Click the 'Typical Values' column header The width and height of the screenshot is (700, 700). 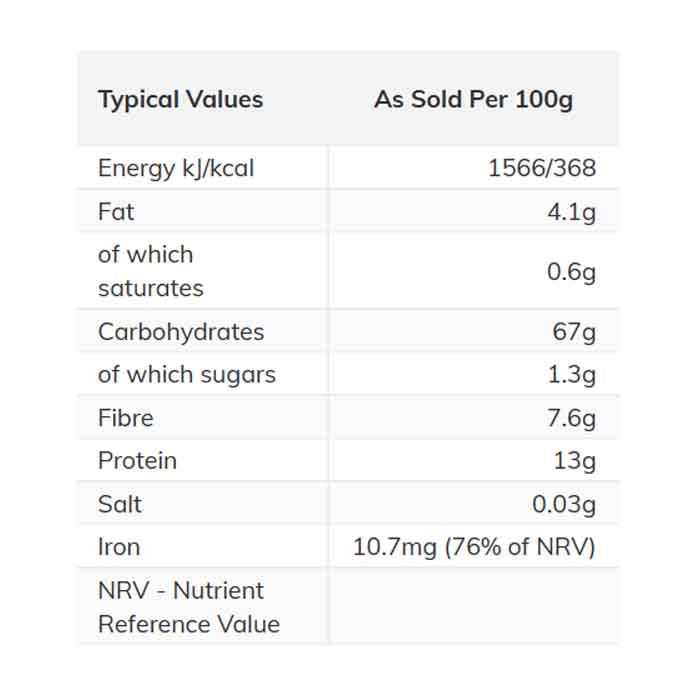180,100
